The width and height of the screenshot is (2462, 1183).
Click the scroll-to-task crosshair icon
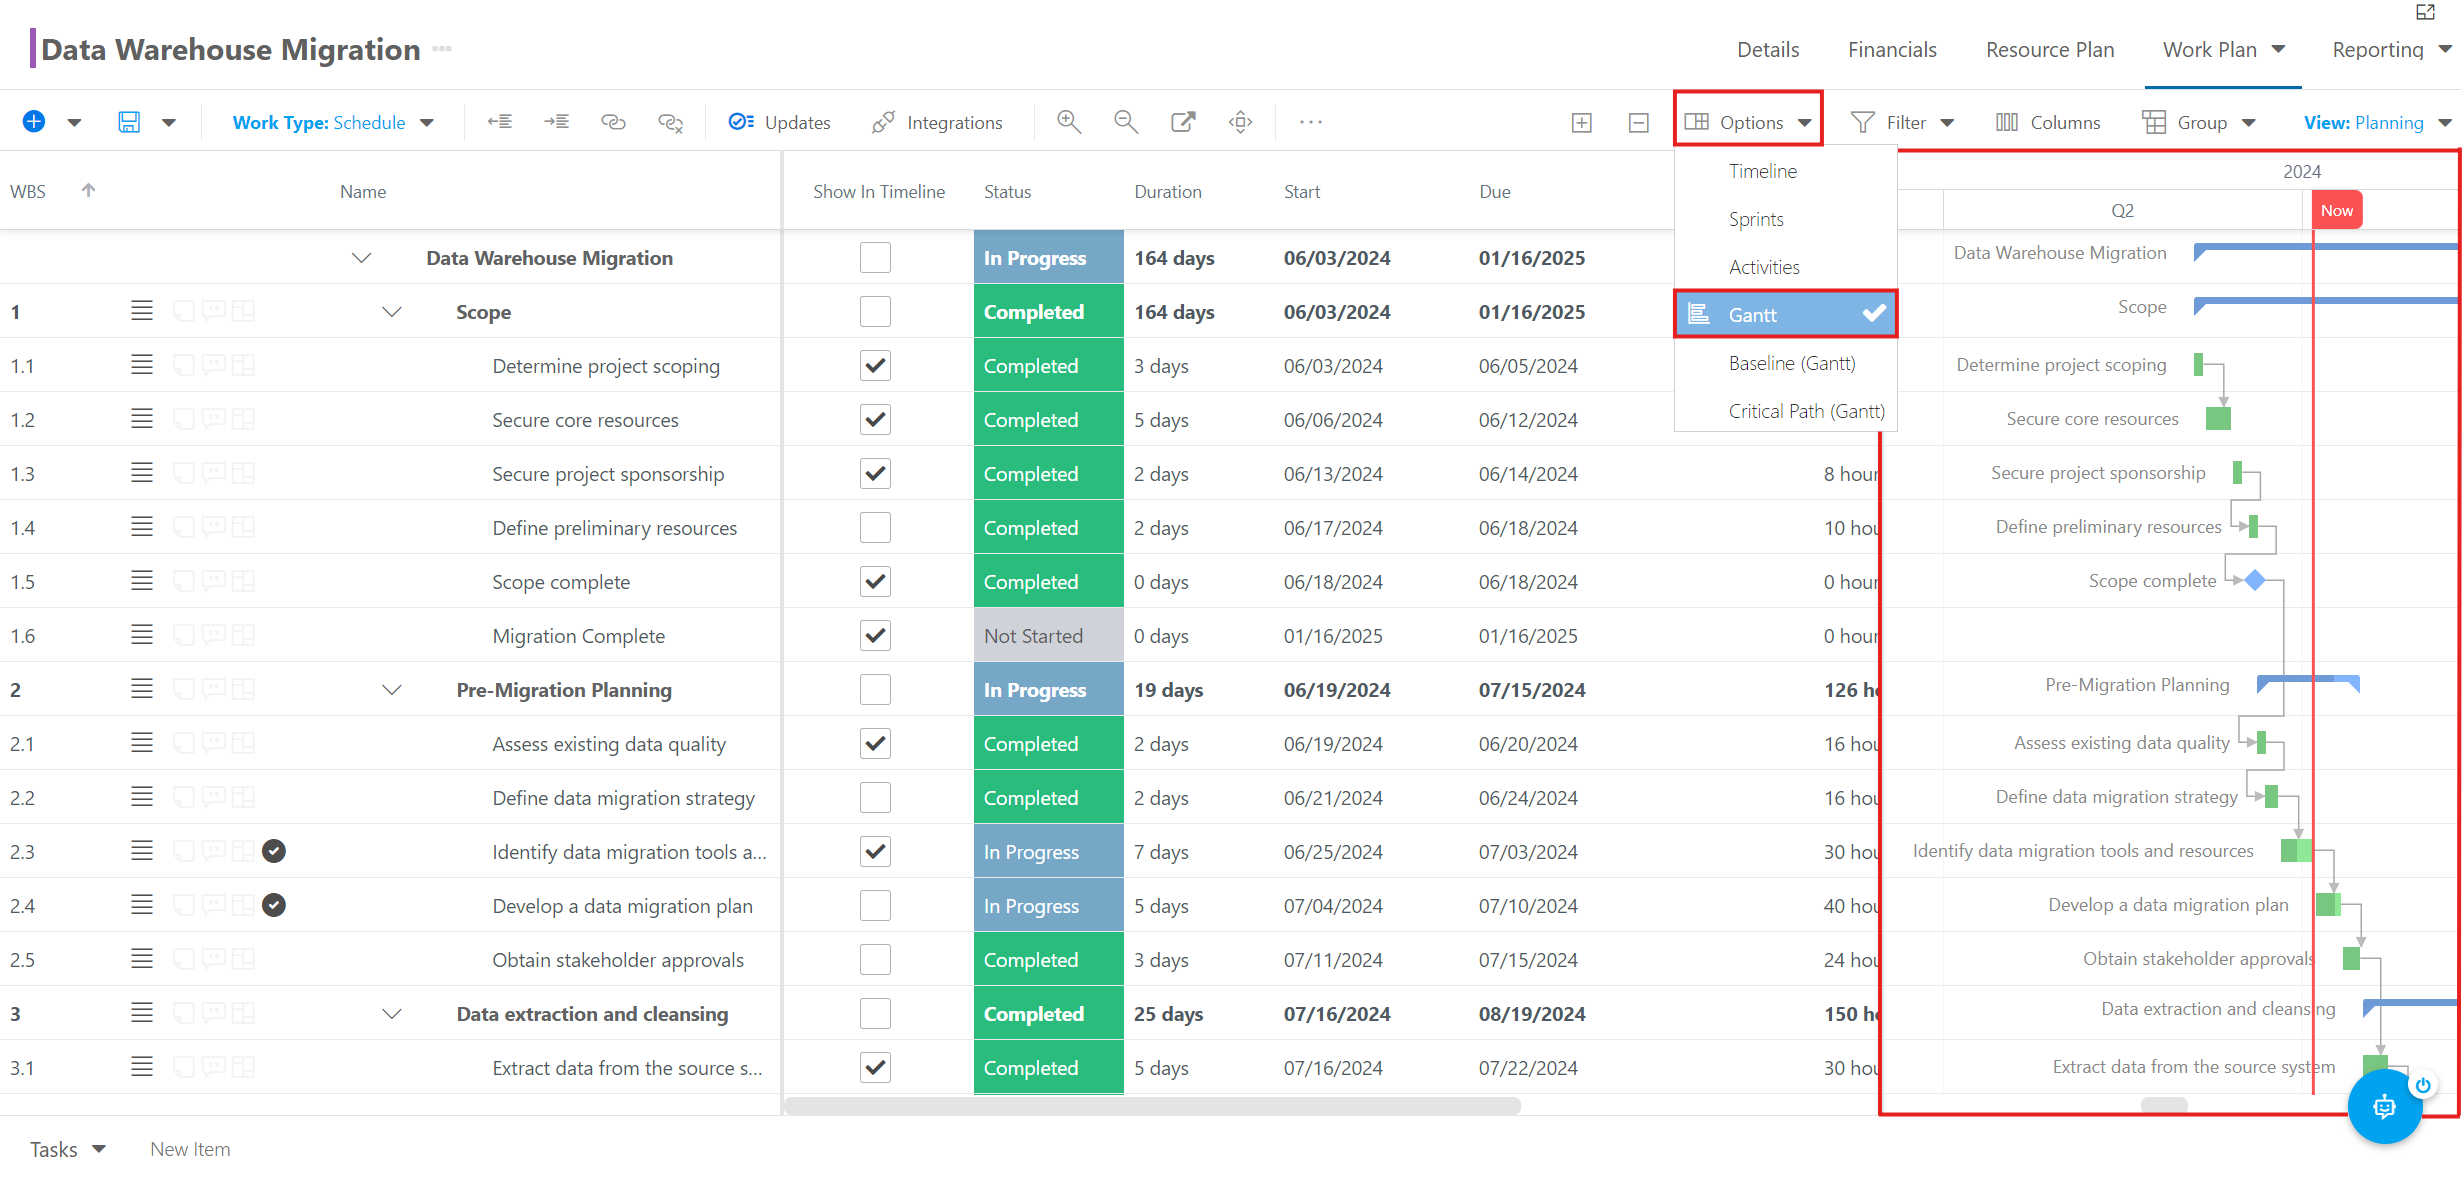(1240, 122)
